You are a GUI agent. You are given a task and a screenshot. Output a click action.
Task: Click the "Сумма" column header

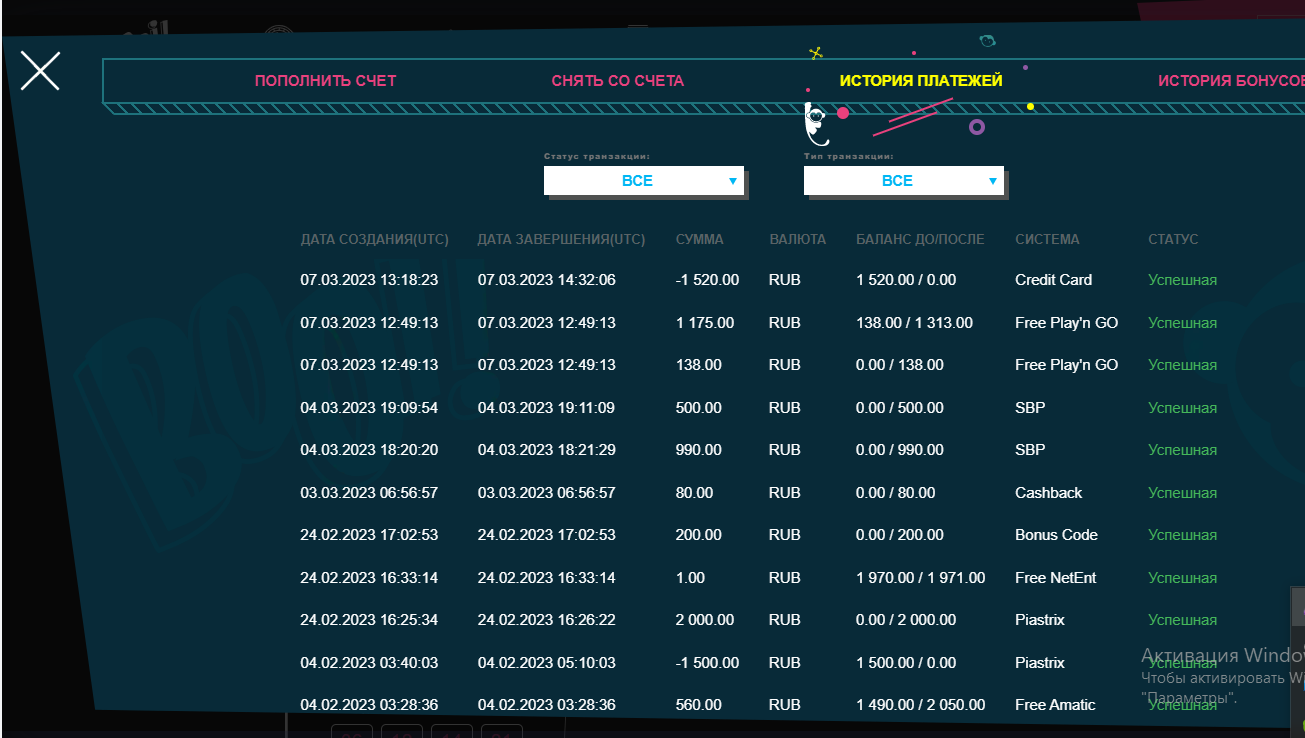point(699,240)
